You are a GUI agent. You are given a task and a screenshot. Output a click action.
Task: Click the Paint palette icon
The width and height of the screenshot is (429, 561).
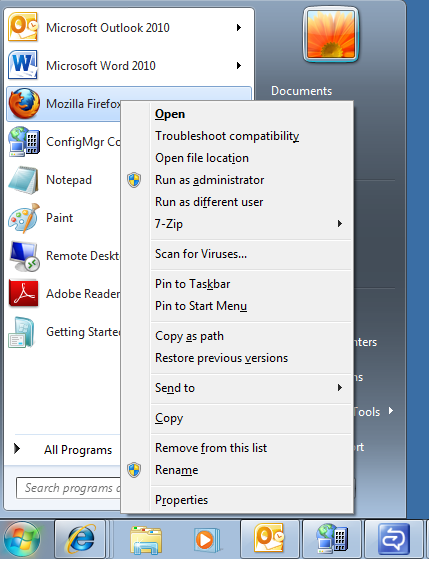coord(24,218)
